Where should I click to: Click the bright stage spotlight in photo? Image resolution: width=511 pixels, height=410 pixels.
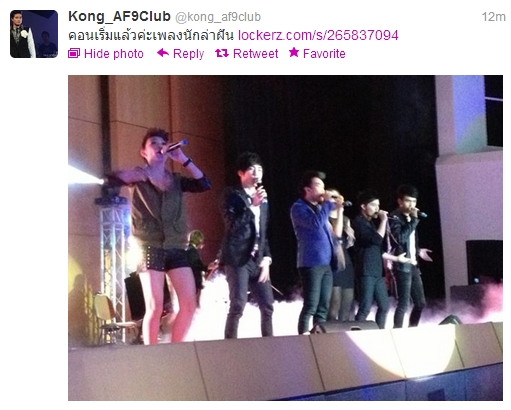(83, 176)
